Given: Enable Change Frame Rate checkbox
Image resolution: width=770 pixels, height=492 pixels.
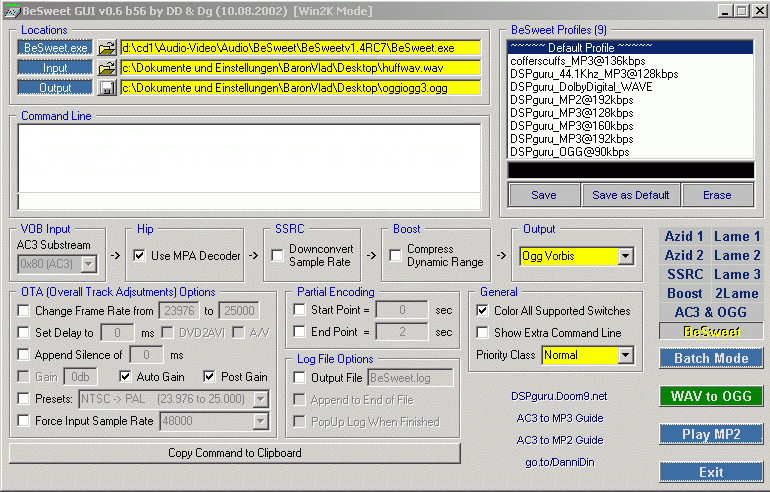Looking at the screenshot, I should click(x=23, y=310).
